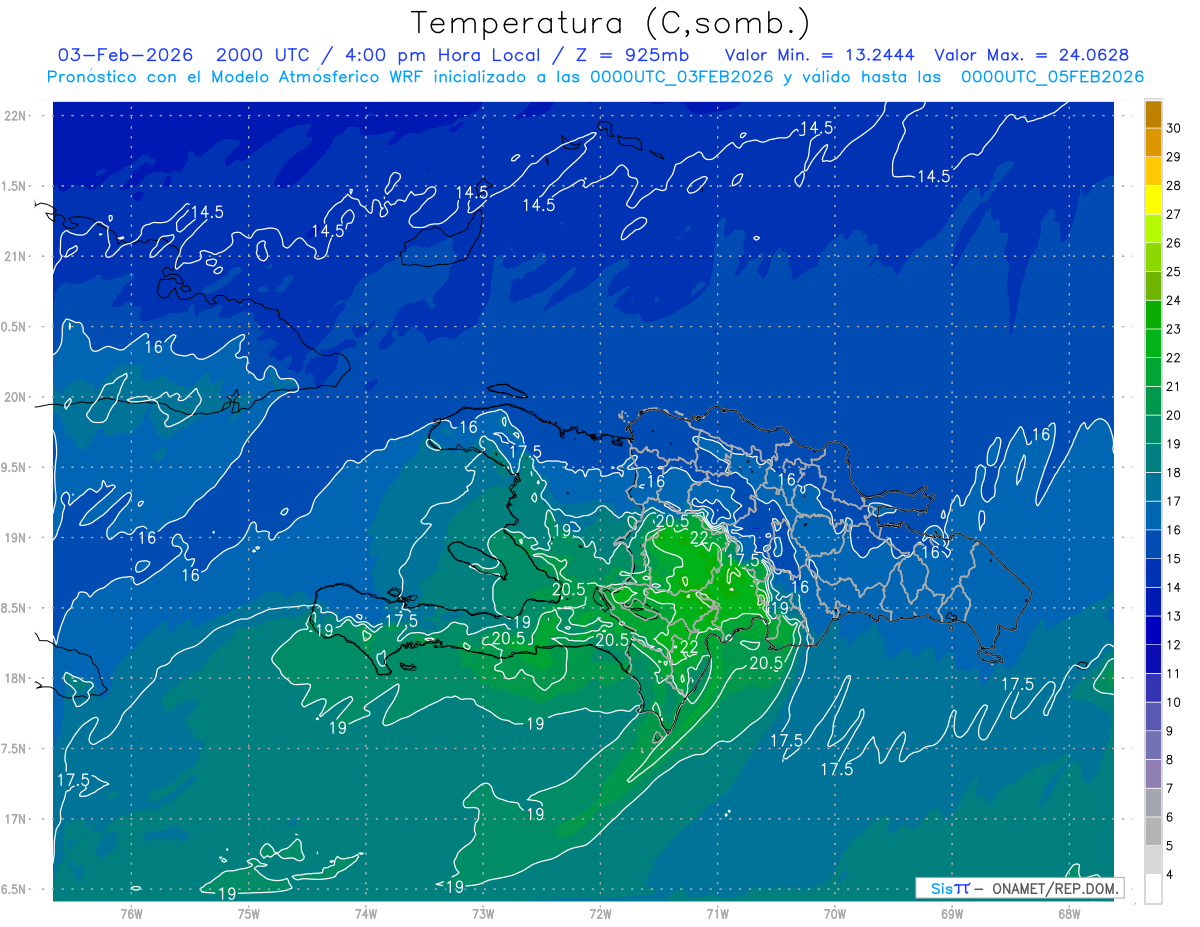Click the "72W" longitude axis label
The width and height of the screenshot is (1200, 927).
[600, 914]
